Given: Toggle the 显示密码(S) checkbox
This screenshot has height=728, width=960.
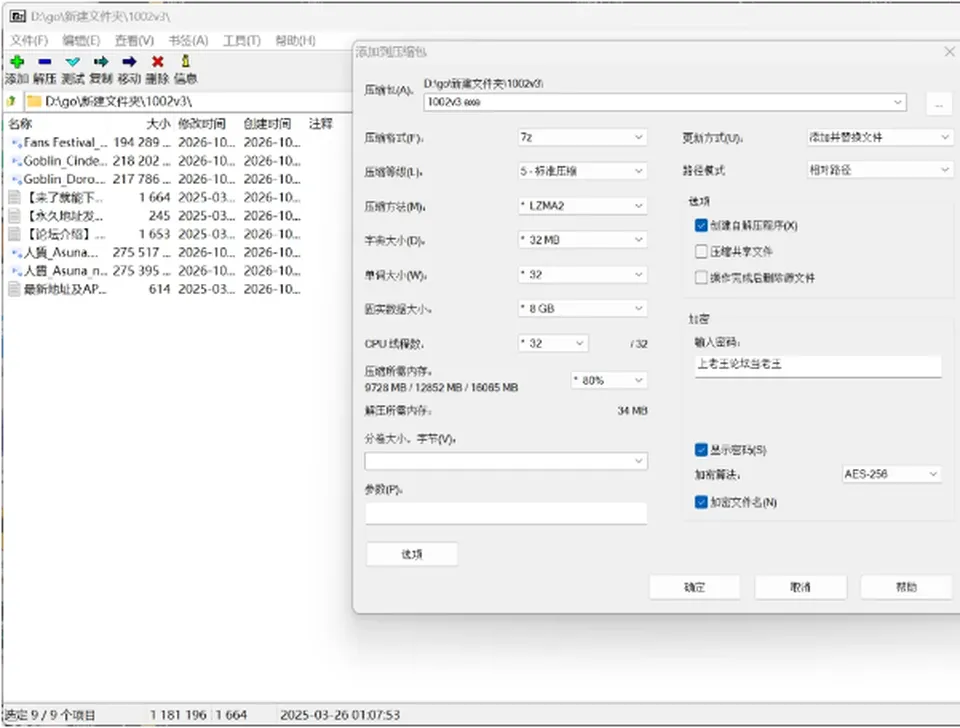Looking at the screenshot, I should [x=701, y=450].
